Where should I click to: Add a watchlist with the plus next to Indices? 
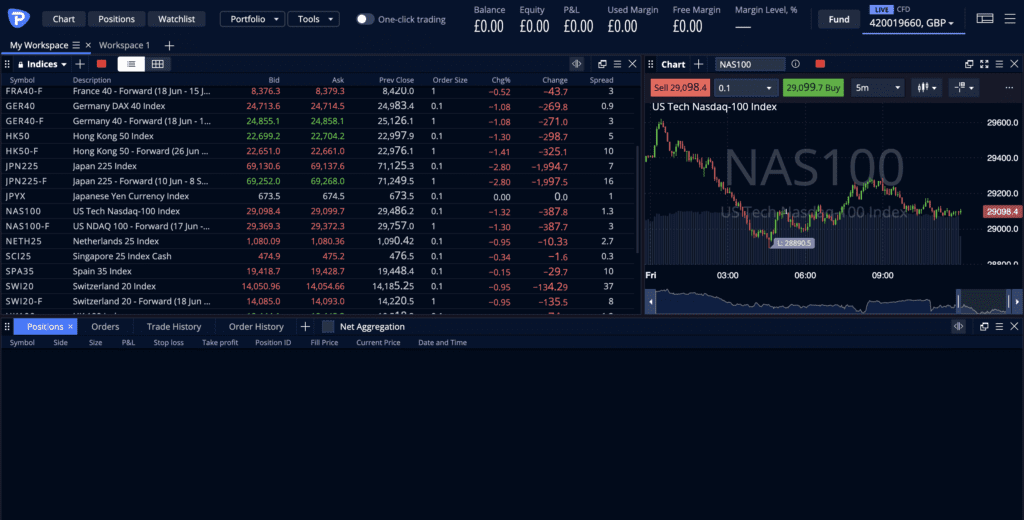click(80, 64)
